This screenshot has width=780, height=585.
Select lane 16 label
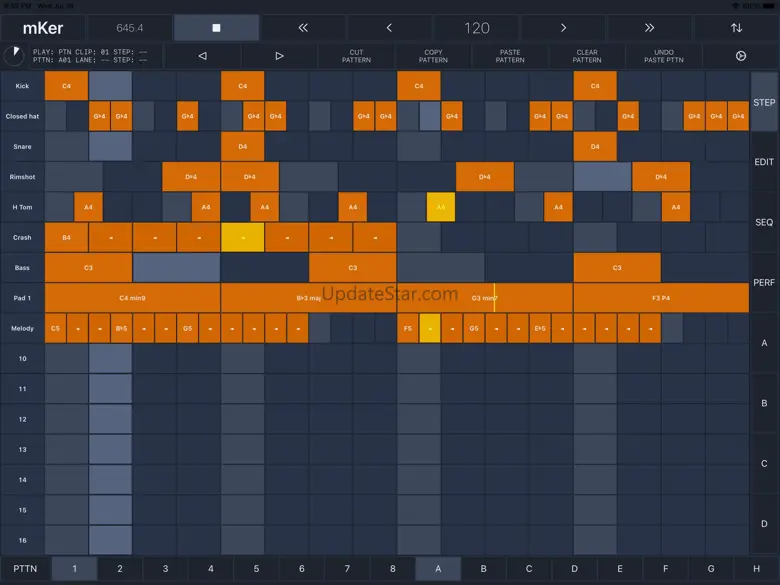[22, 540]
